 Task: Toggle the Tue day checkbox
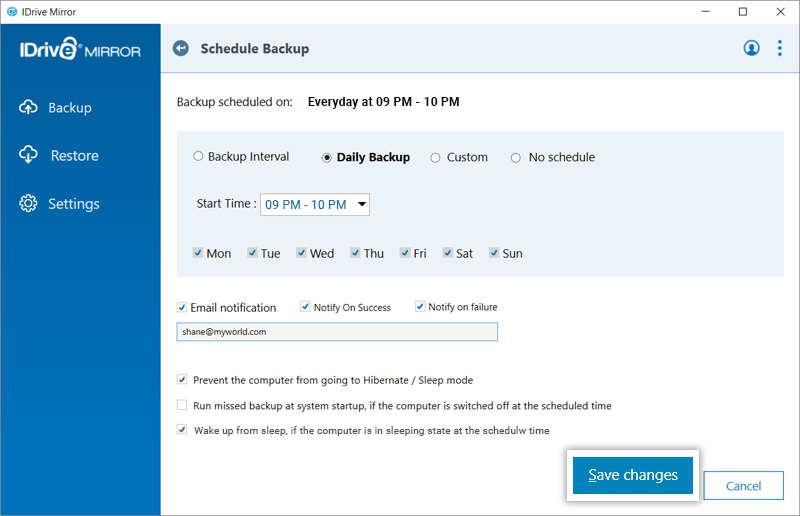tap(252, 253)
